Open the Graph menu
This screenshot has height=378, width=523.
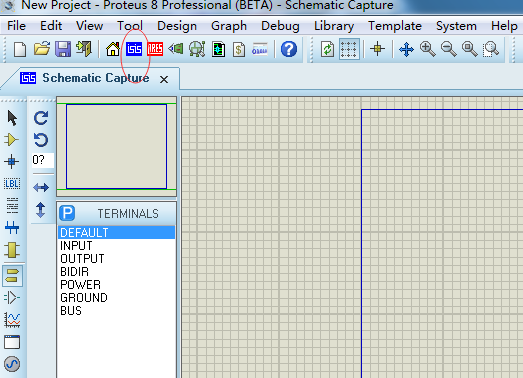pos(229,26)
